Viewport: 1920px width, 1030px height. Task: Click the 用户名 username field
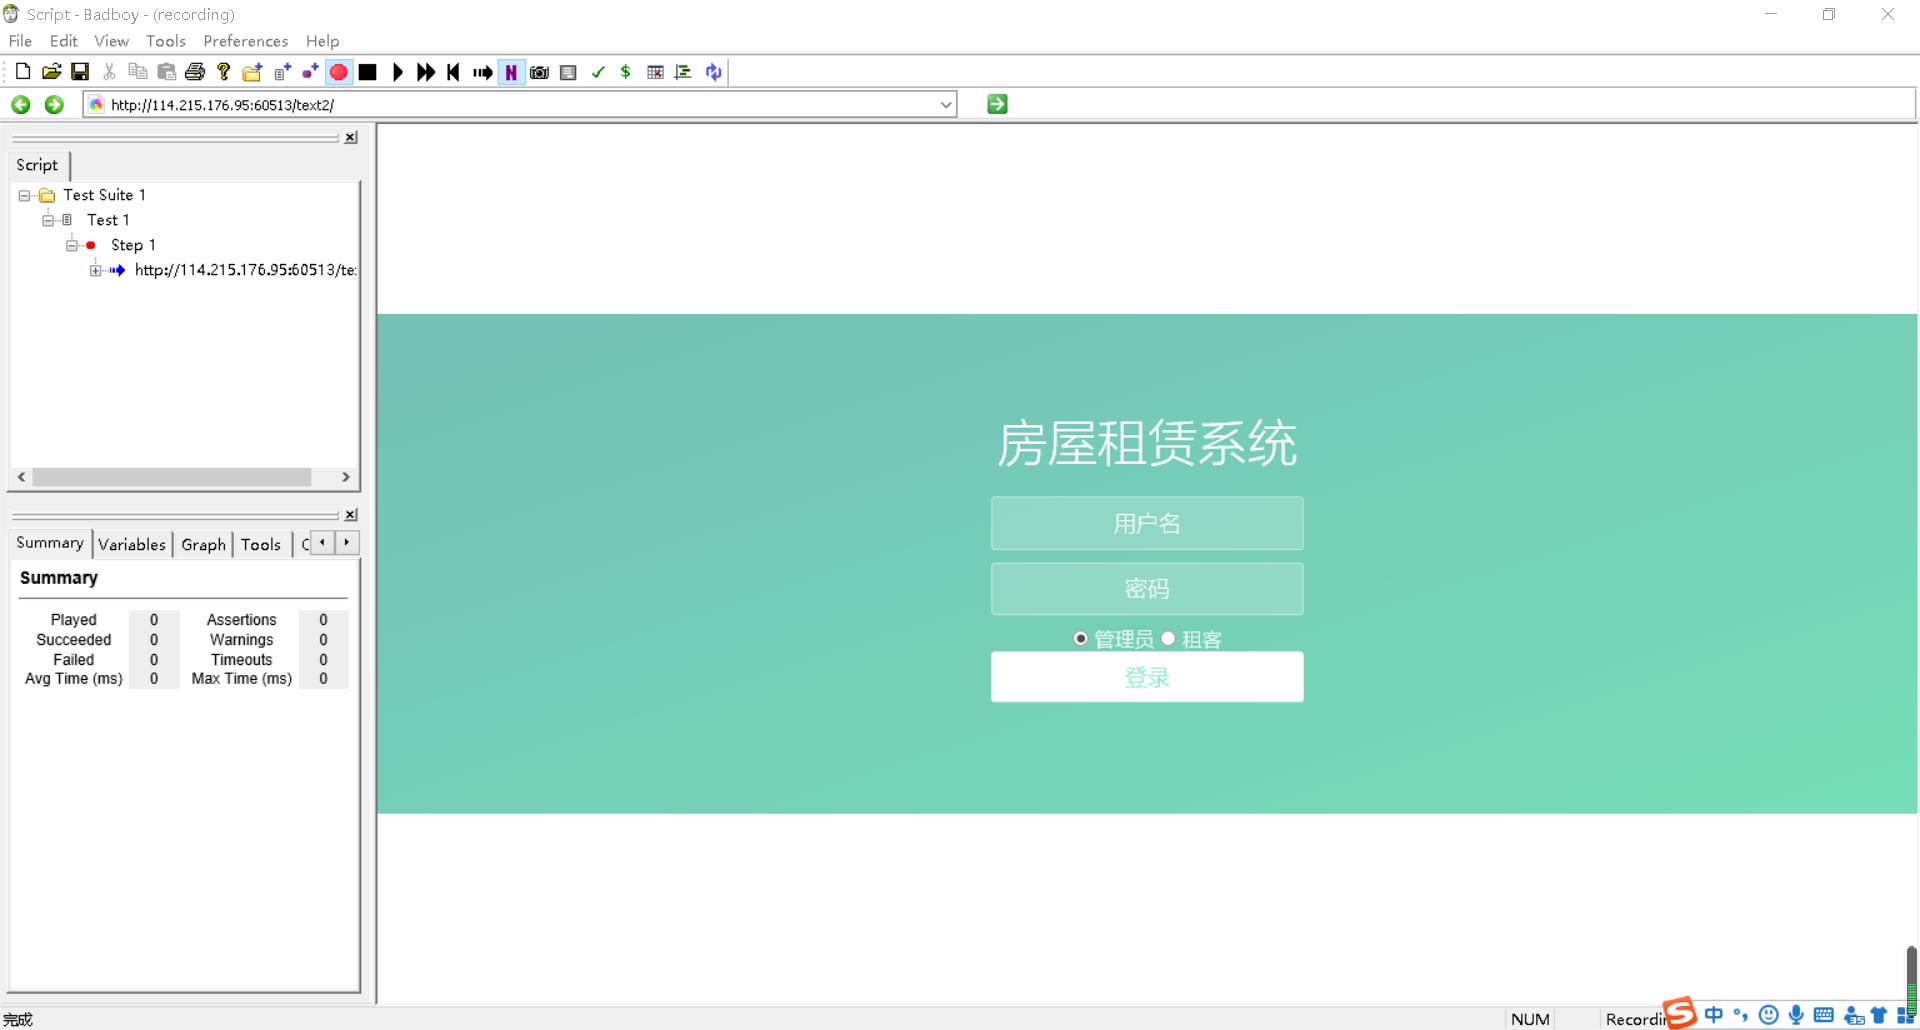pyautogui.click(x=1147, y=523)
